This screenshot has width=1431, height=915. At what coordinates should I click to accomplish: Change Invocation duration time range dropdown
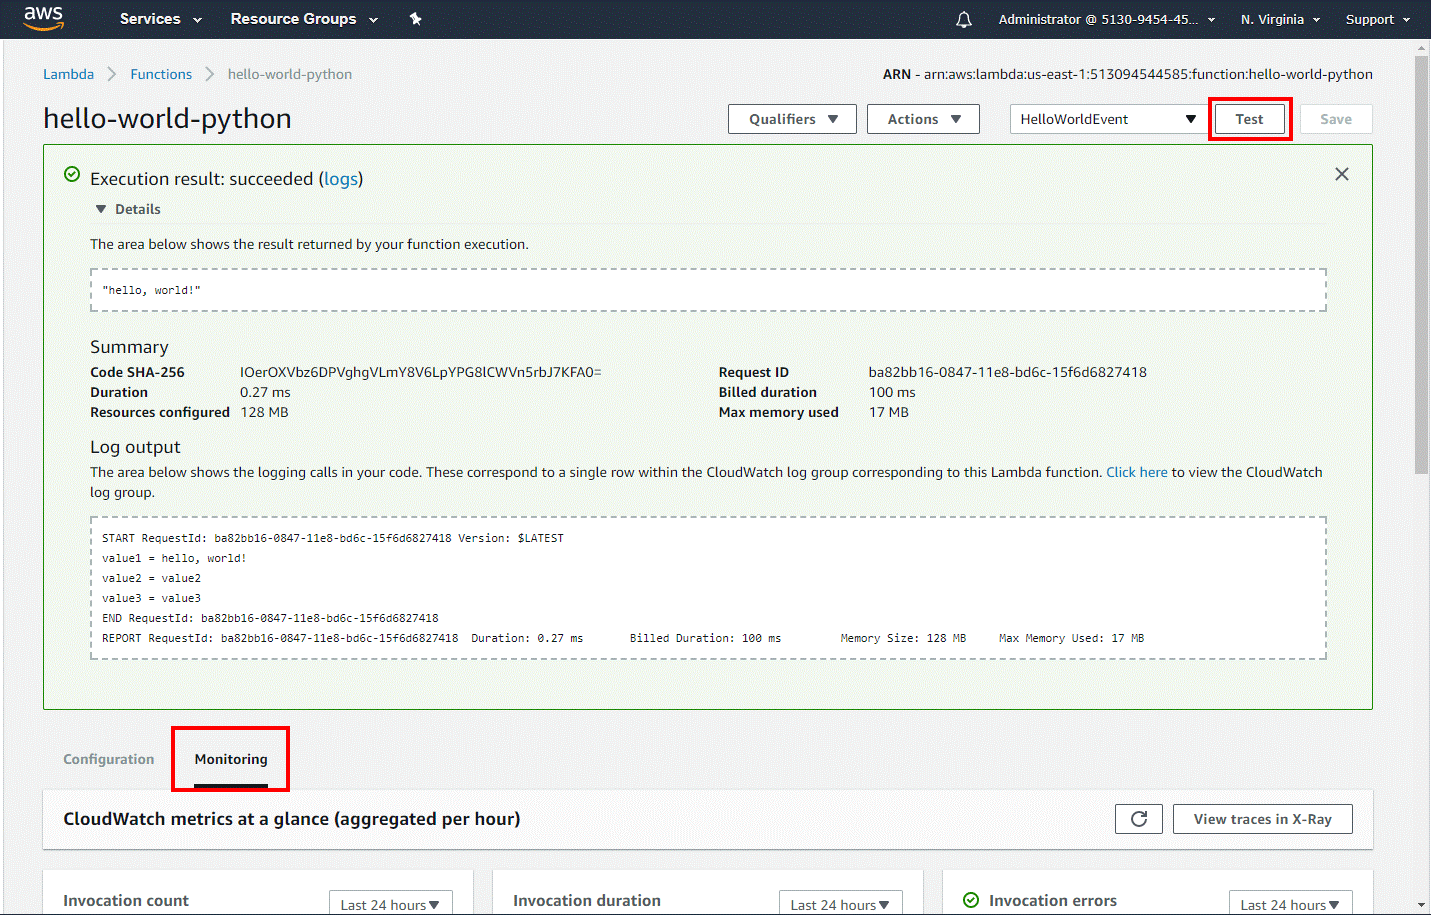pyautogui.click(x=840, y=904)
